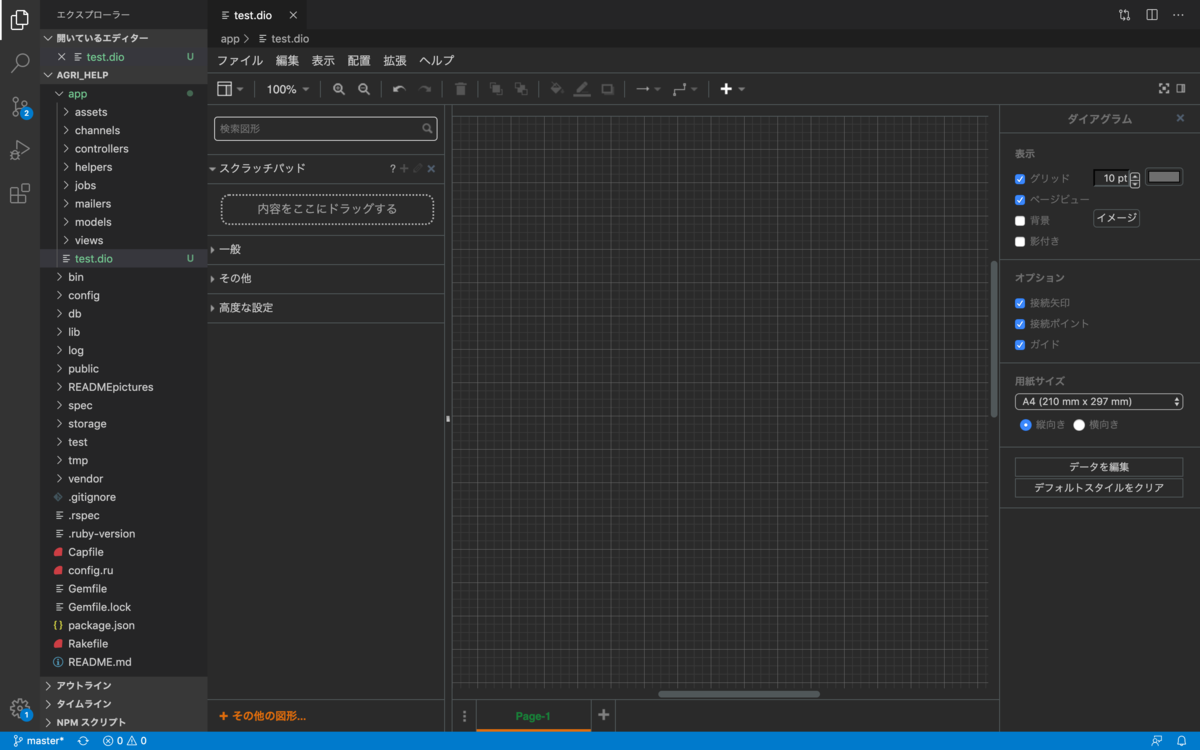Expand the その他 shapes section

pyautogui.click(x=326, y=279)
